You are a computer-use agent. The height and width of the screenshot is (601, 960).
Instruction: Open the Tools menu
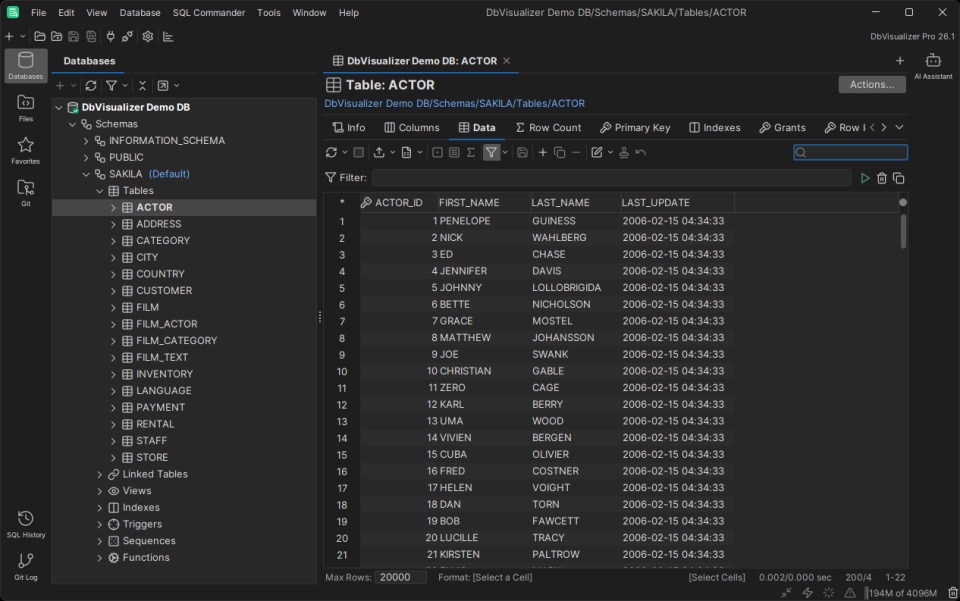(x=268, y=12)
